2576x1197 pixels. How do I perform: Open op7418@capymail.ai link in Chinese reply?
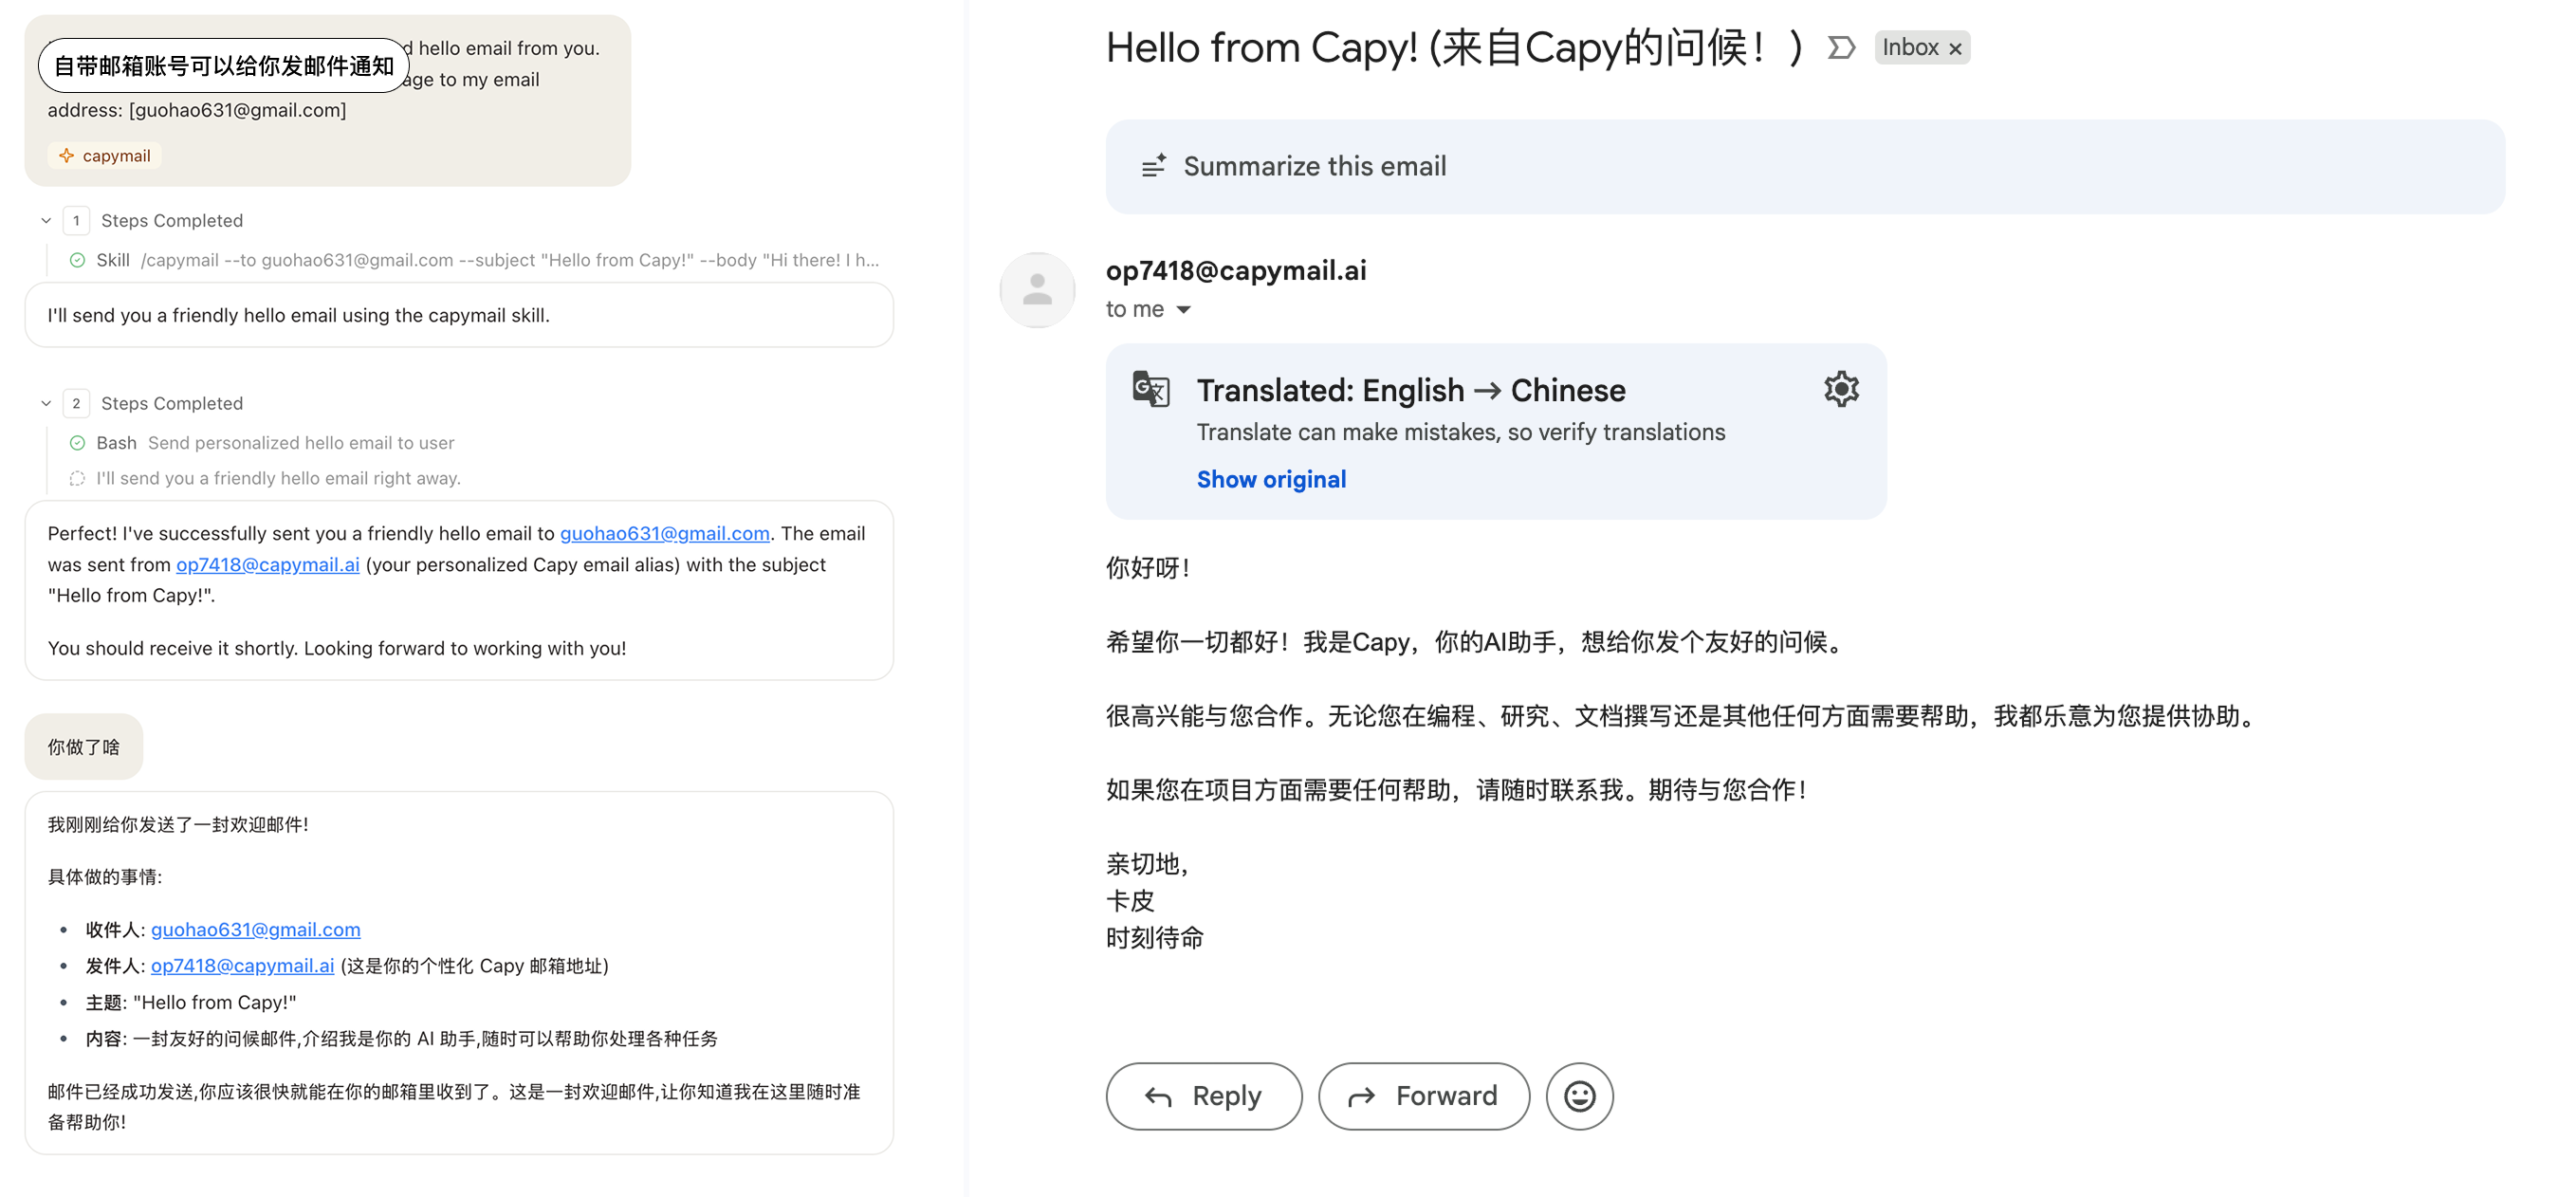(x=242, y=966)
